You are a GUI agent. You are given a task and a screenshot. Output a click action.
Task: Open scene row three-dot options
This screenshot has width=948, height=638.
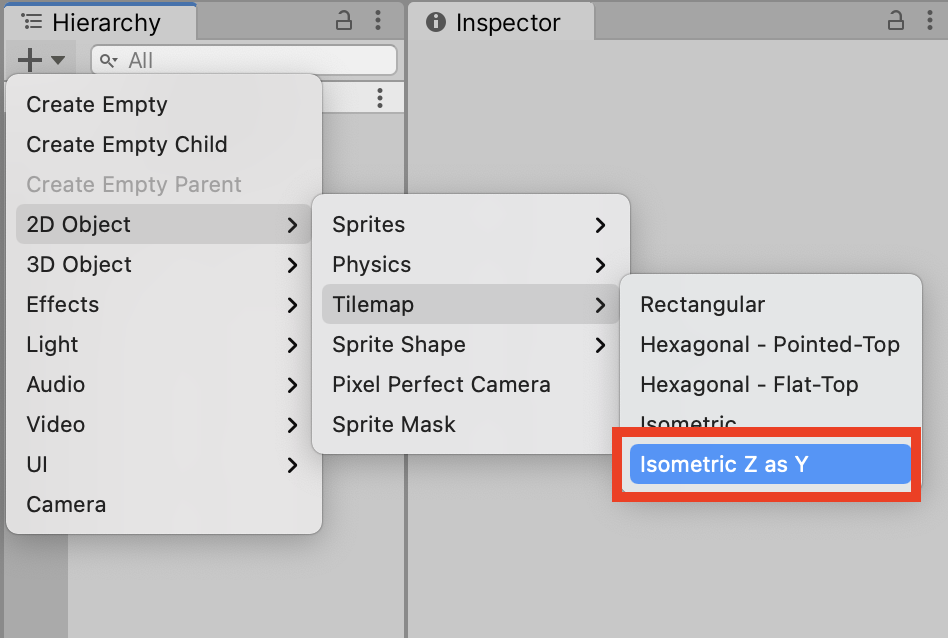[380, 97]
